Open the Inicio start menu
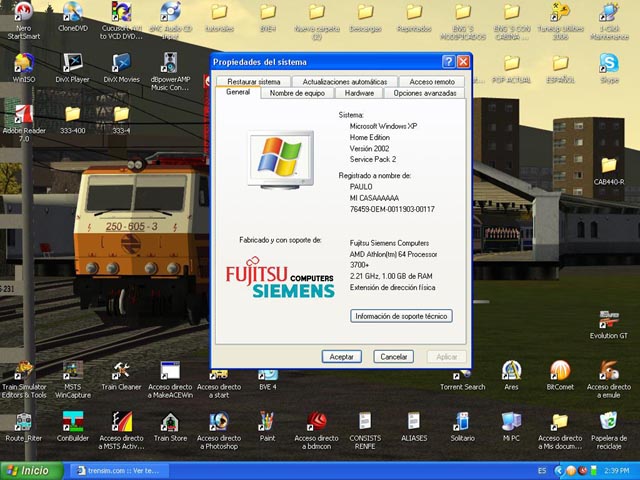Image resolution: width=640 pixels, height=480 pixels. (x=27, y=470)
